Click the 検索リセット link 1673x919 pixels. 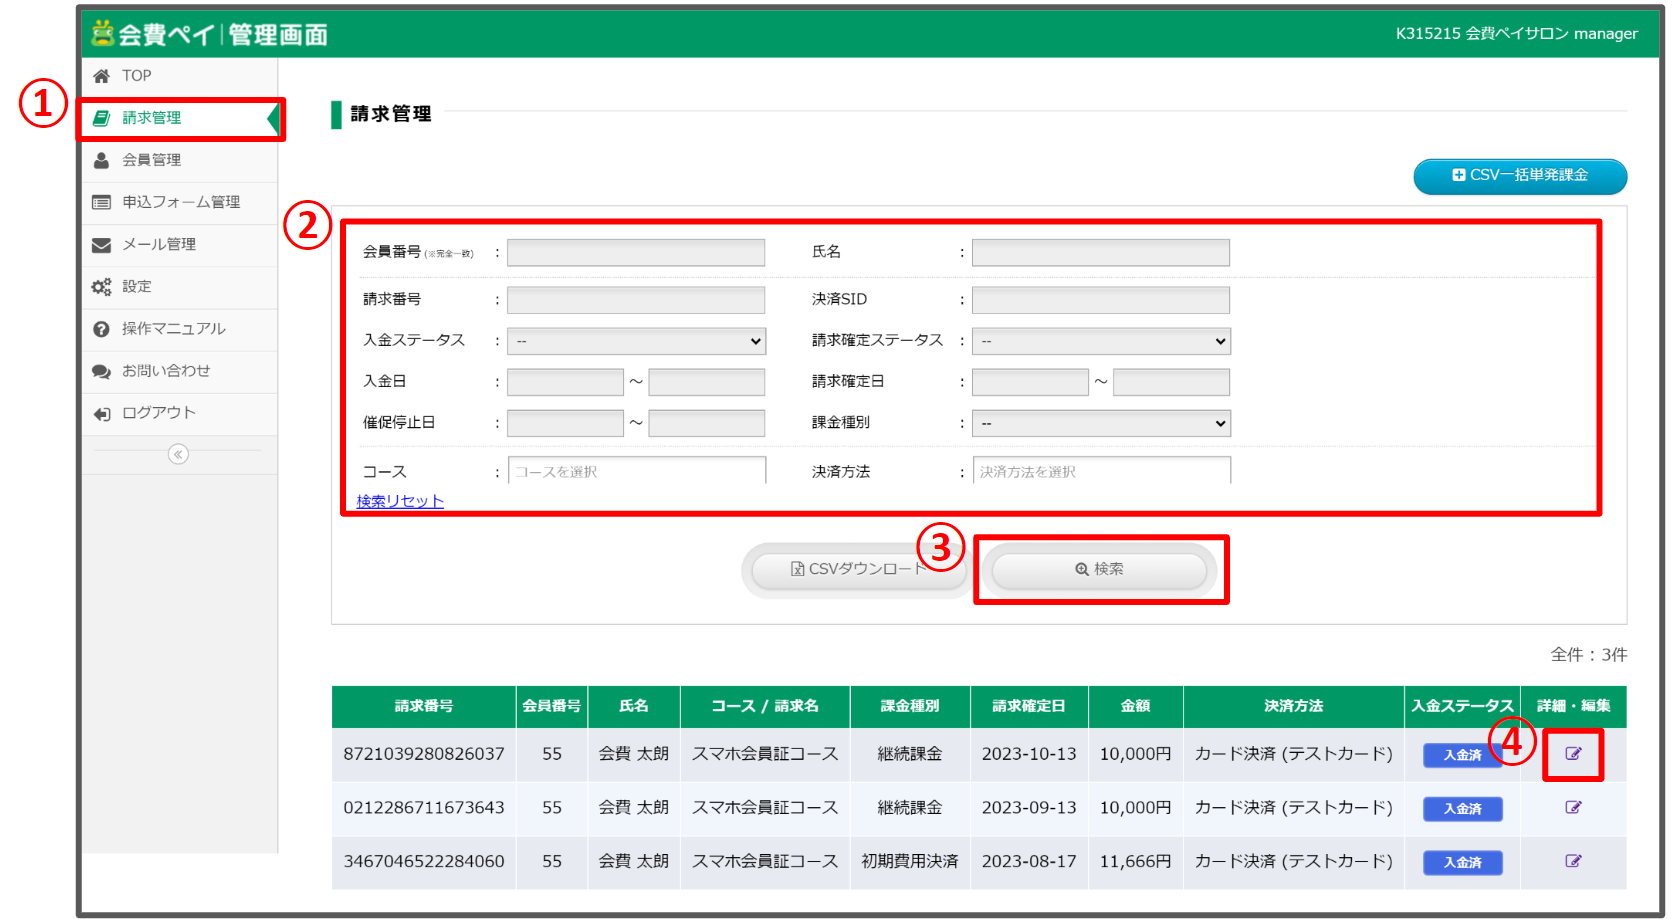pyautogui.click(x=400, y=501)
